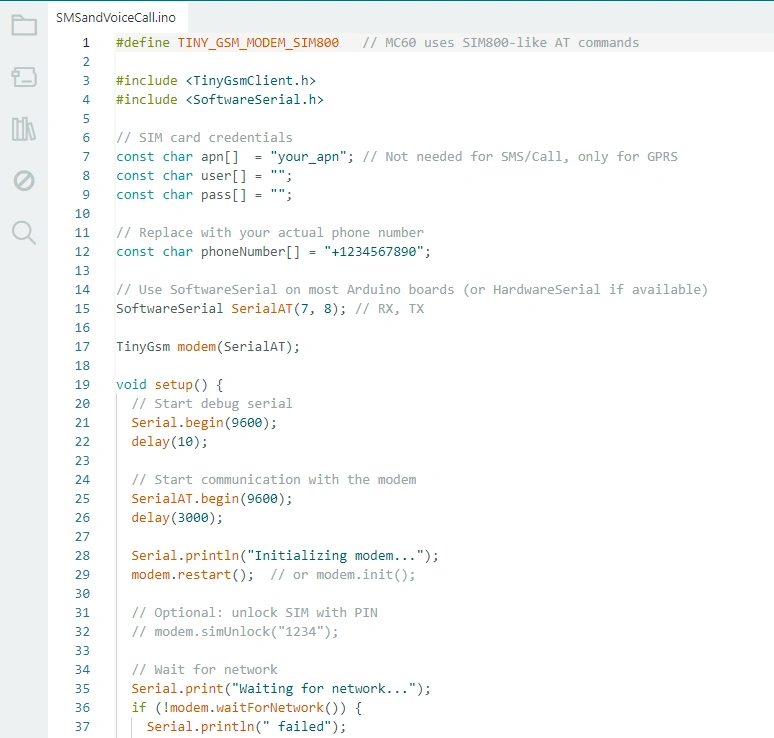
Task: Click line number 19 in gutter
Action: [82, 385]
